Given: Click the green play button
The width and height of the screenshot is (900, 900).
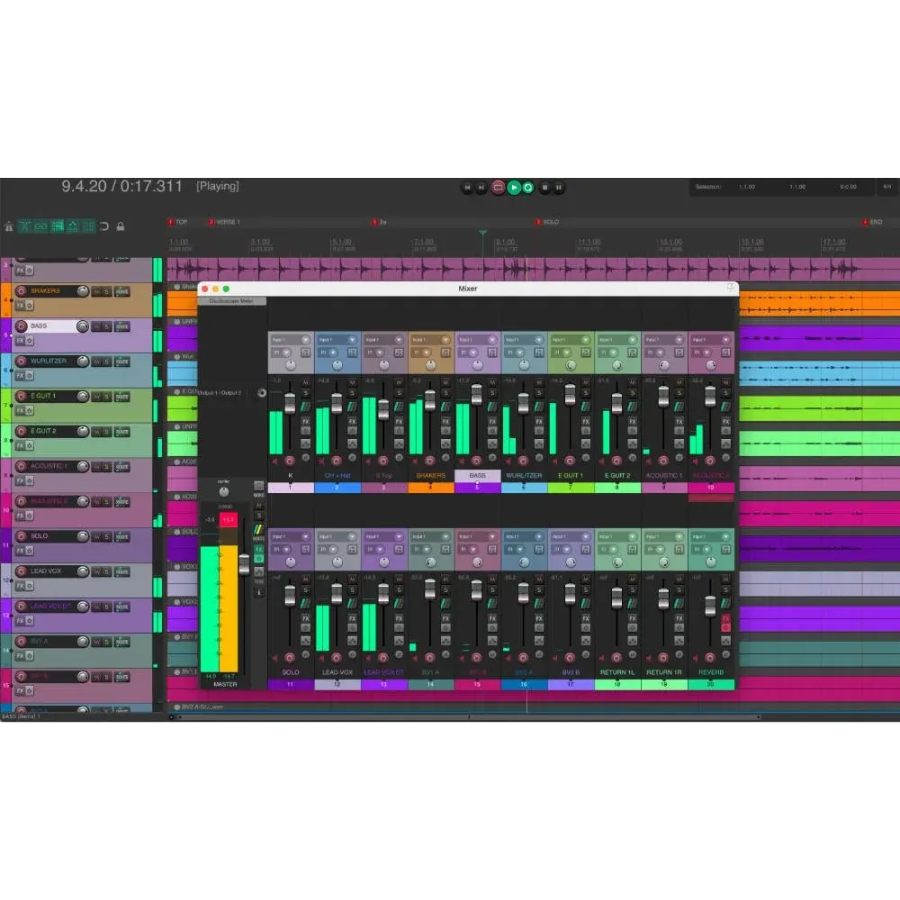Looking at the screenshot, I should (x=514, y=187).
